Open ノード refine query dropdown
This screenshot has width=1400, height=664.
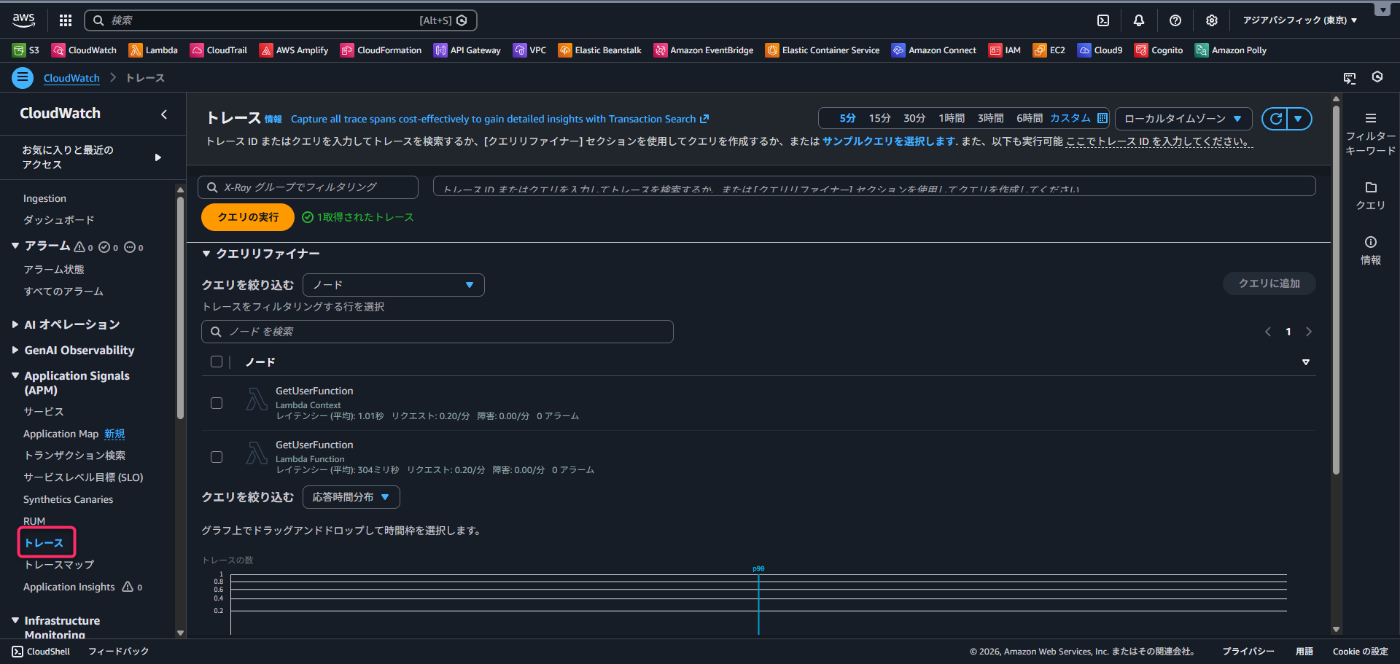[x=393, y=285]
